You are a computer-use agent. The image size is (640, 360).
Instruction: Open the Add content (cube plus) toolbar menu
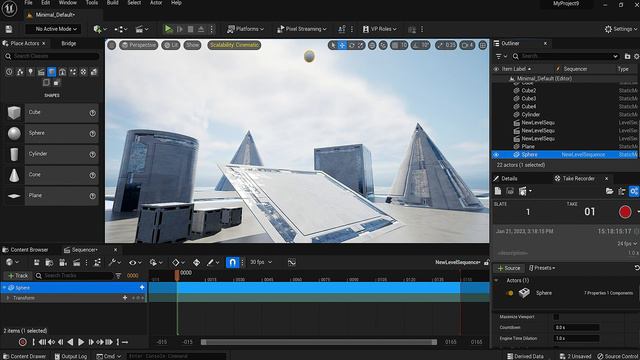pos(99,29)
